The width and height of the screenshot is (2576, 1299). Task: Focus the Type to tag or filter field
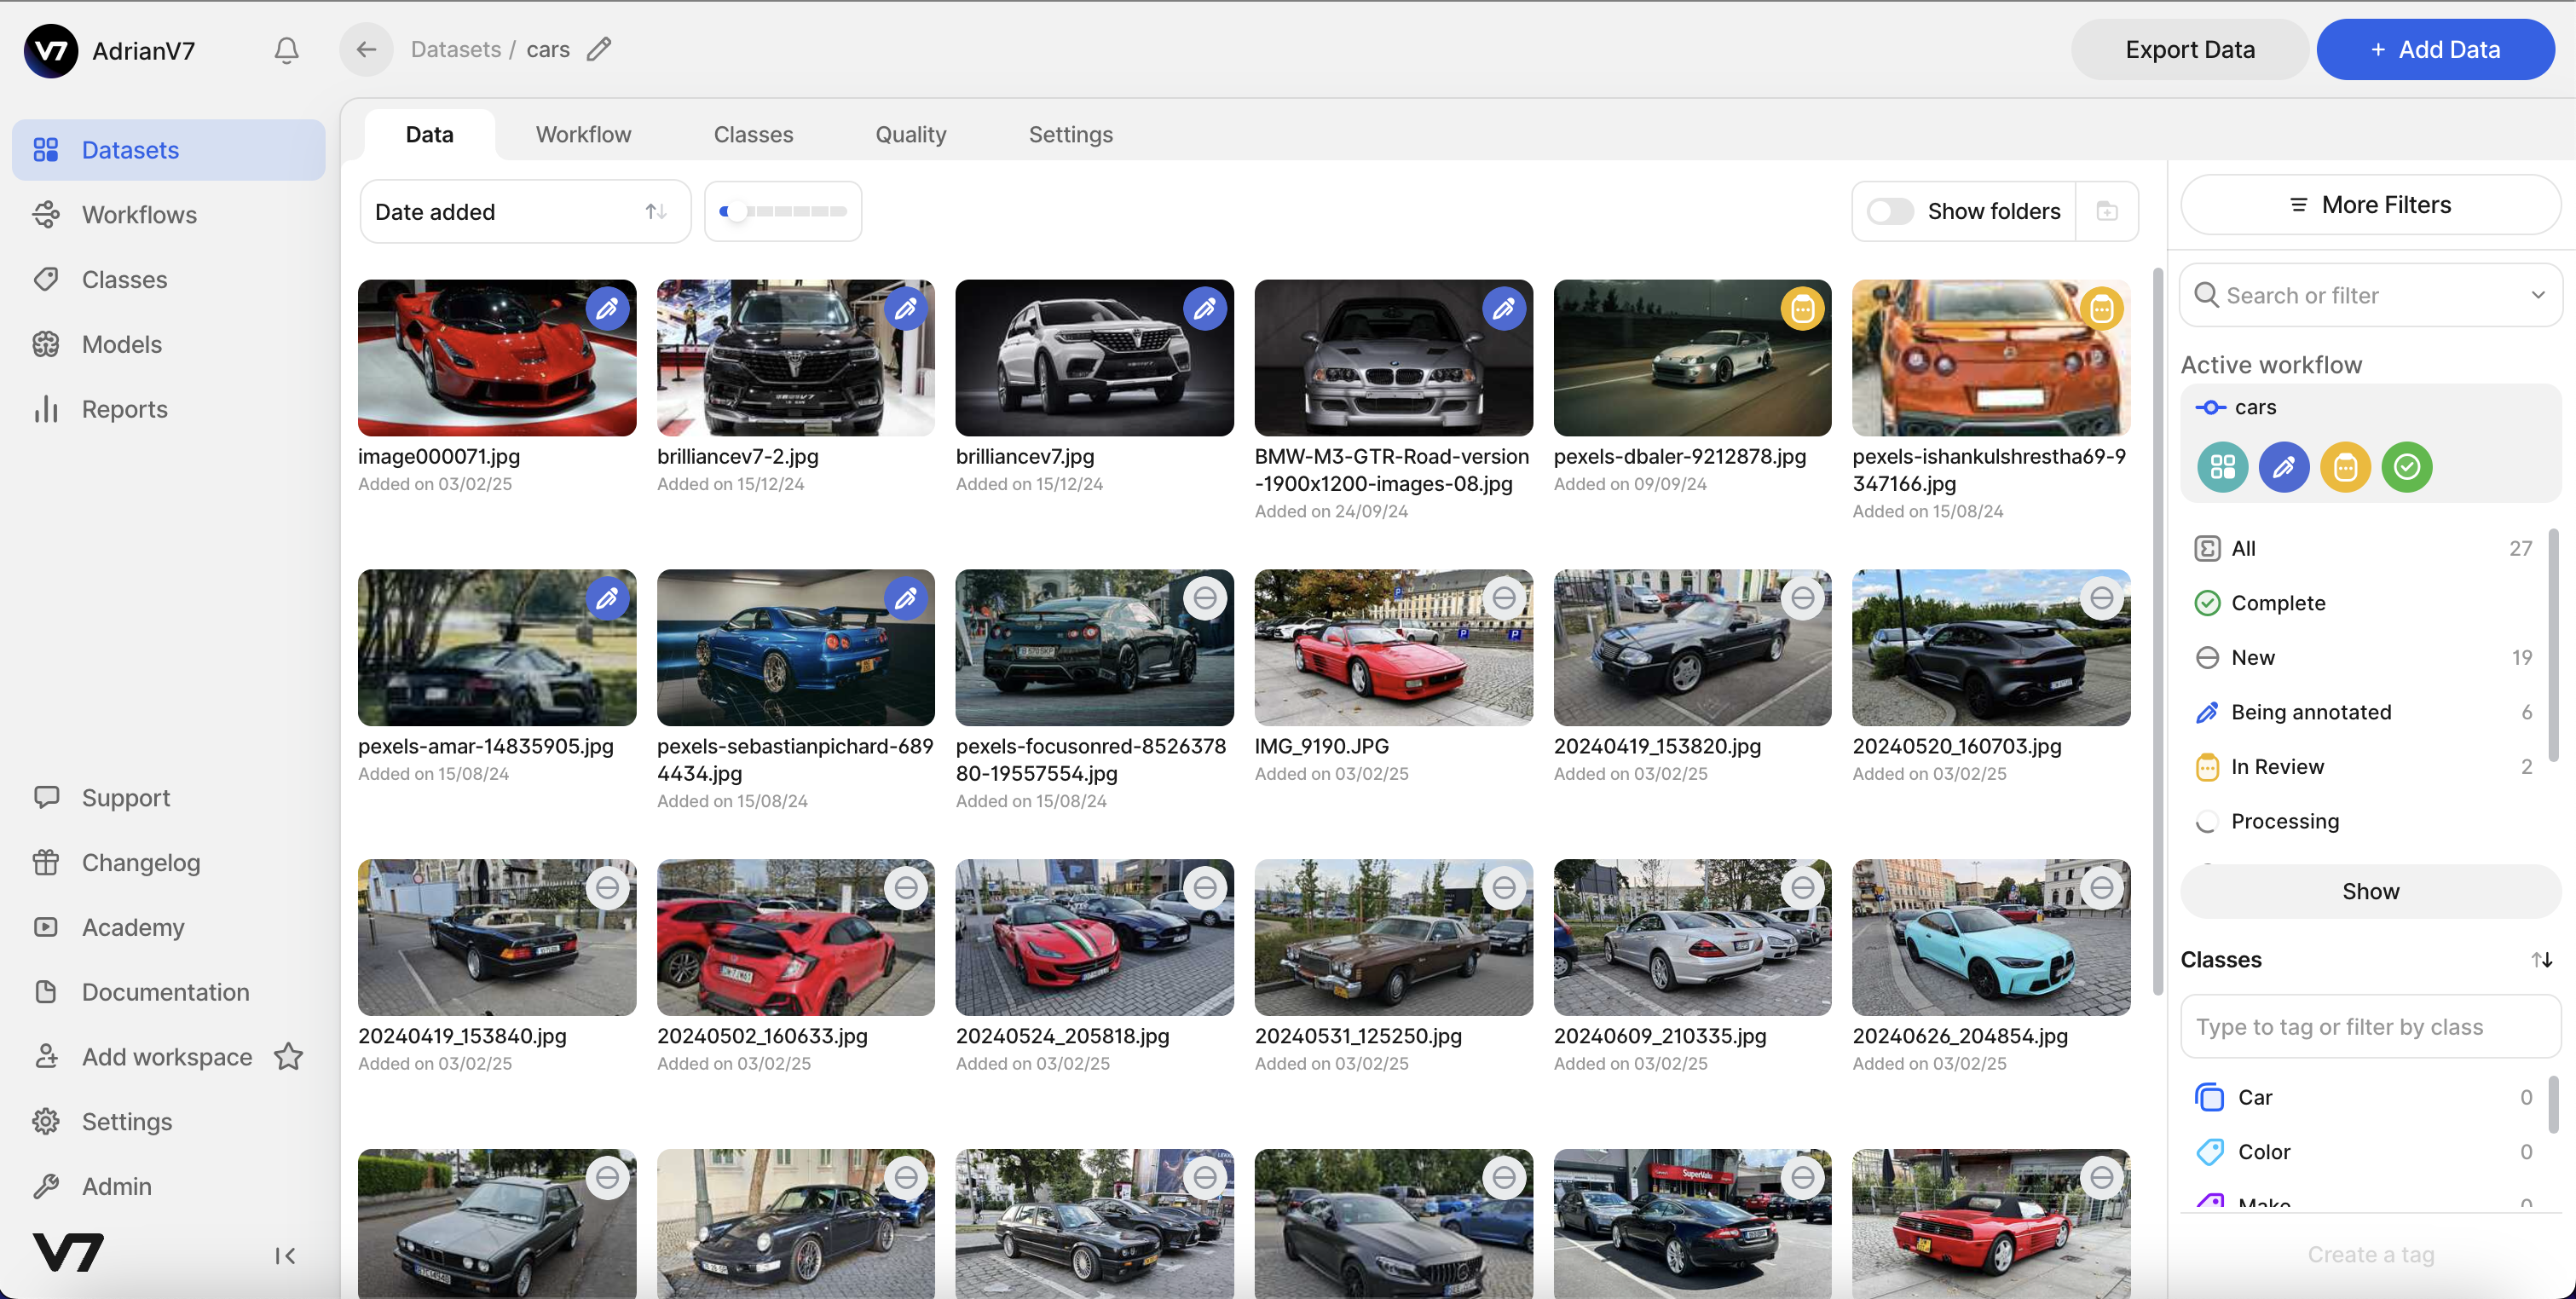2370,1027
